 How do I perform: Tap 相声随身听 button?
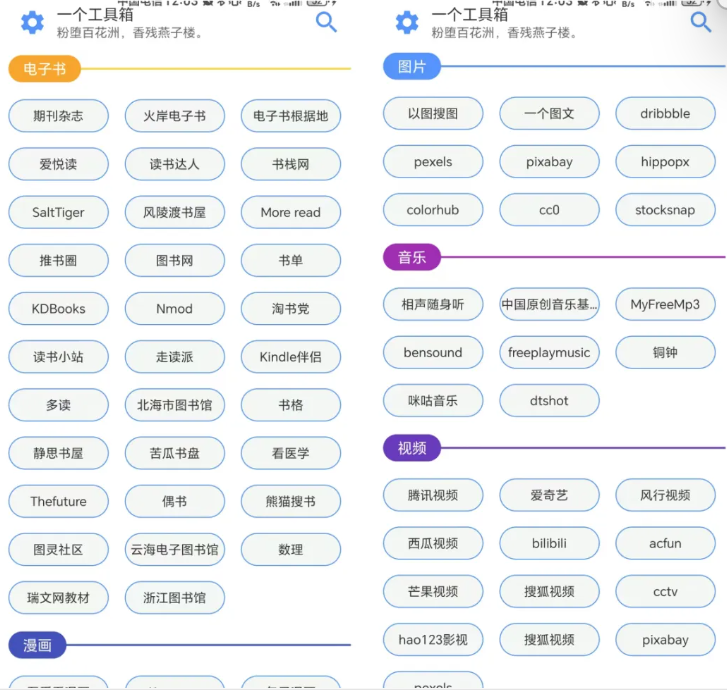433,304
